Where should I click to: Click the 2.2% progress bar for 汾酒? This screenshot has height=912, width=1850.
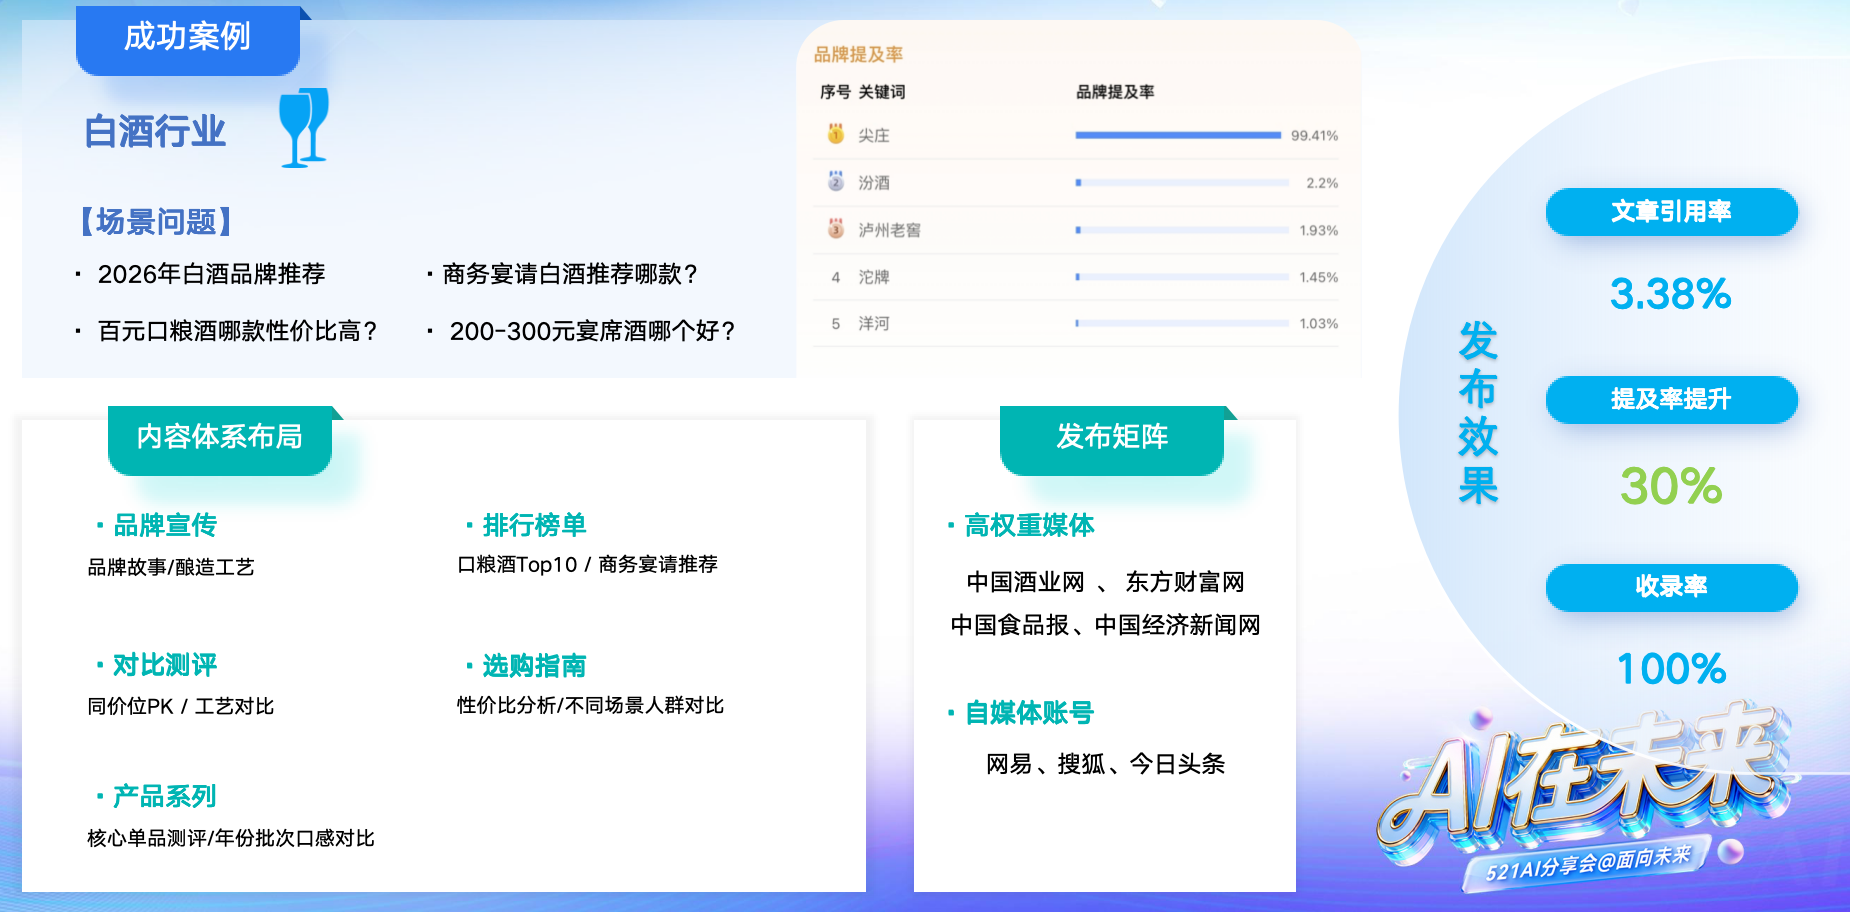1182,183
